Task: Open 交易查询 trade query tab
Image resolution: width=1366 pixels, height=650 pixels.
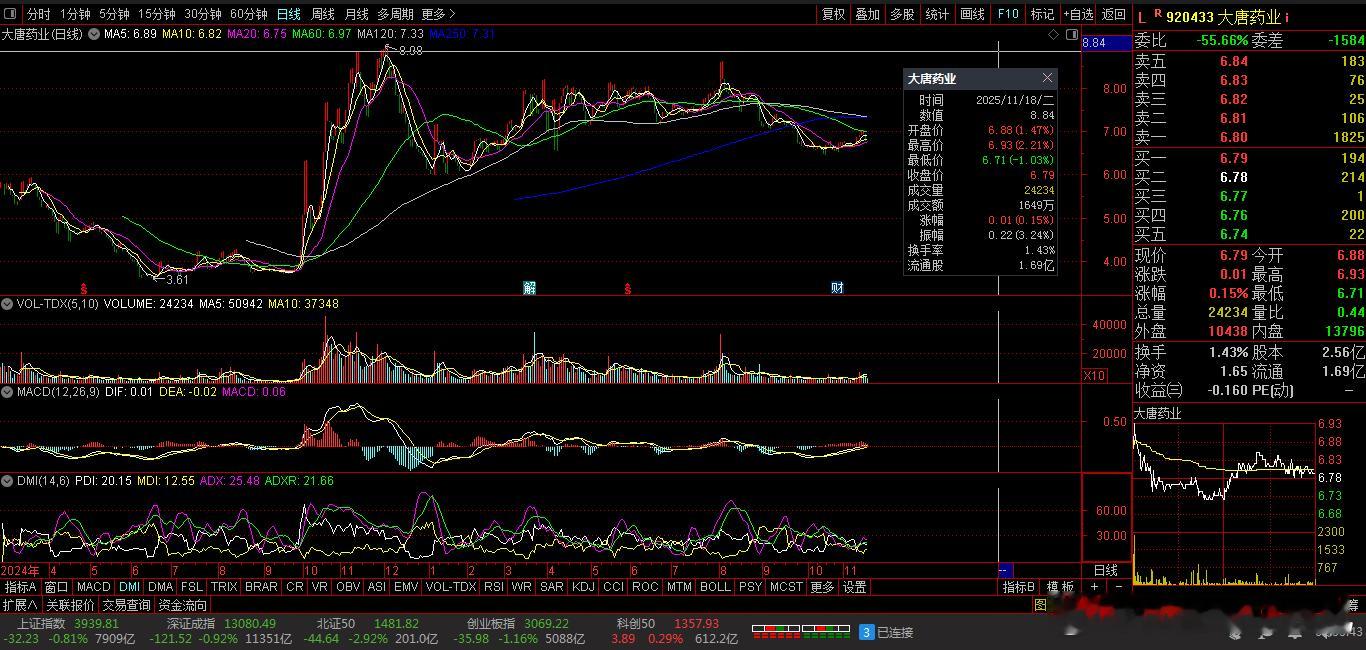Action: coord(126,605)
